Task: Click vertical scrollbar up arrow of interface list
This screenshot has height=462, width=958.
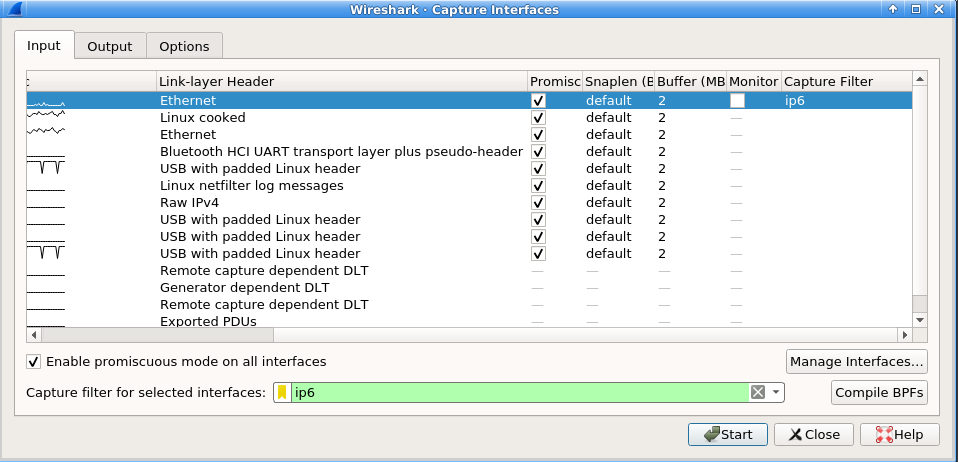Action: (x=920, y=78)
